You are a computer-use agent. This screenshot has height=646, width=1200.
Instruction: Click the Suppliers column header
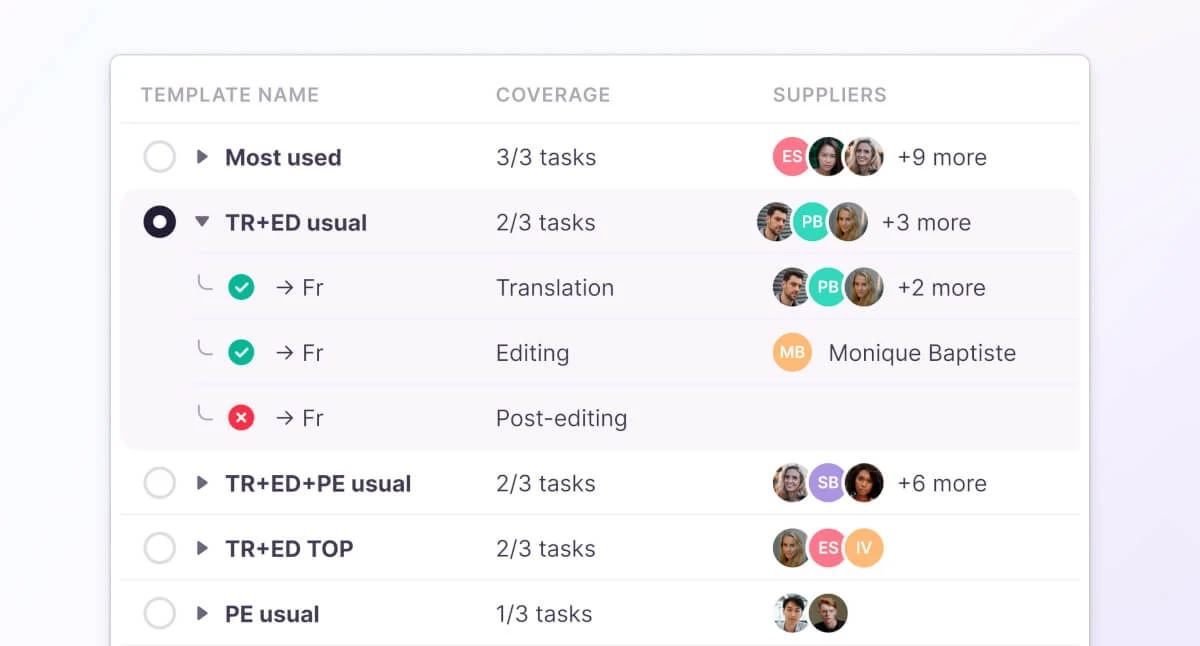(x=829, y=95)
